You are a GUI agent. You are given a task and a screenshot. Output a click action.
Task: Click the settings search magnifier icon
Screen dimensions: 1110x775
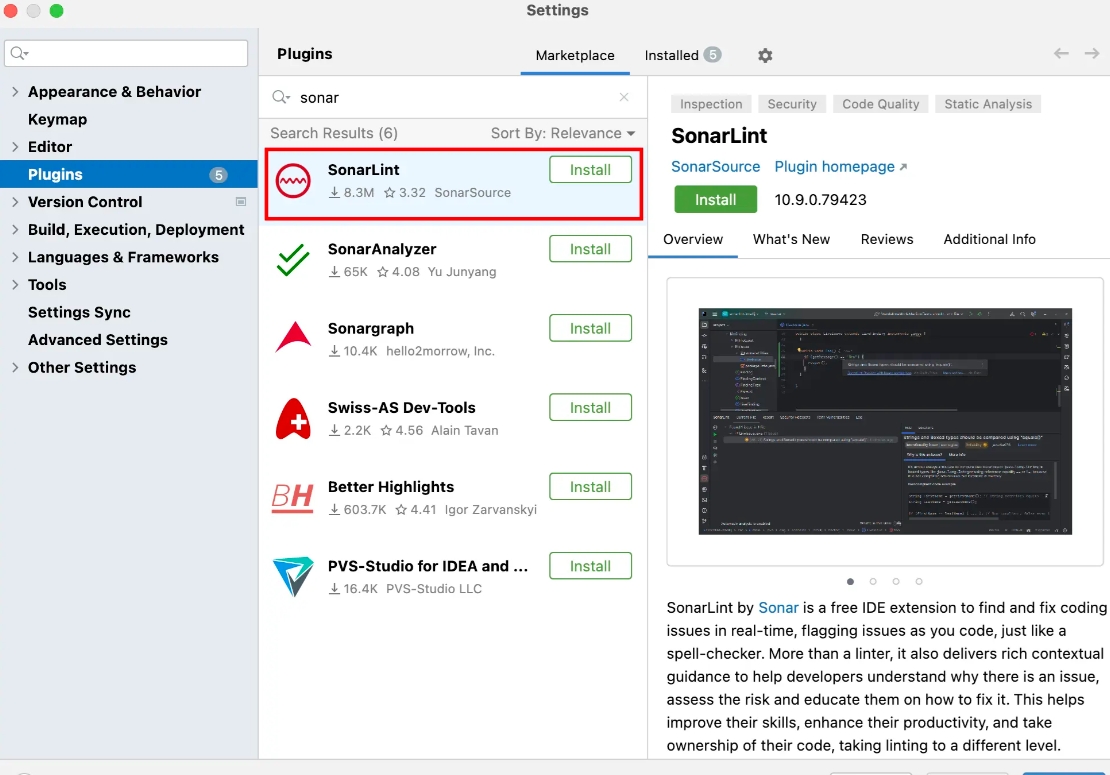19,53
